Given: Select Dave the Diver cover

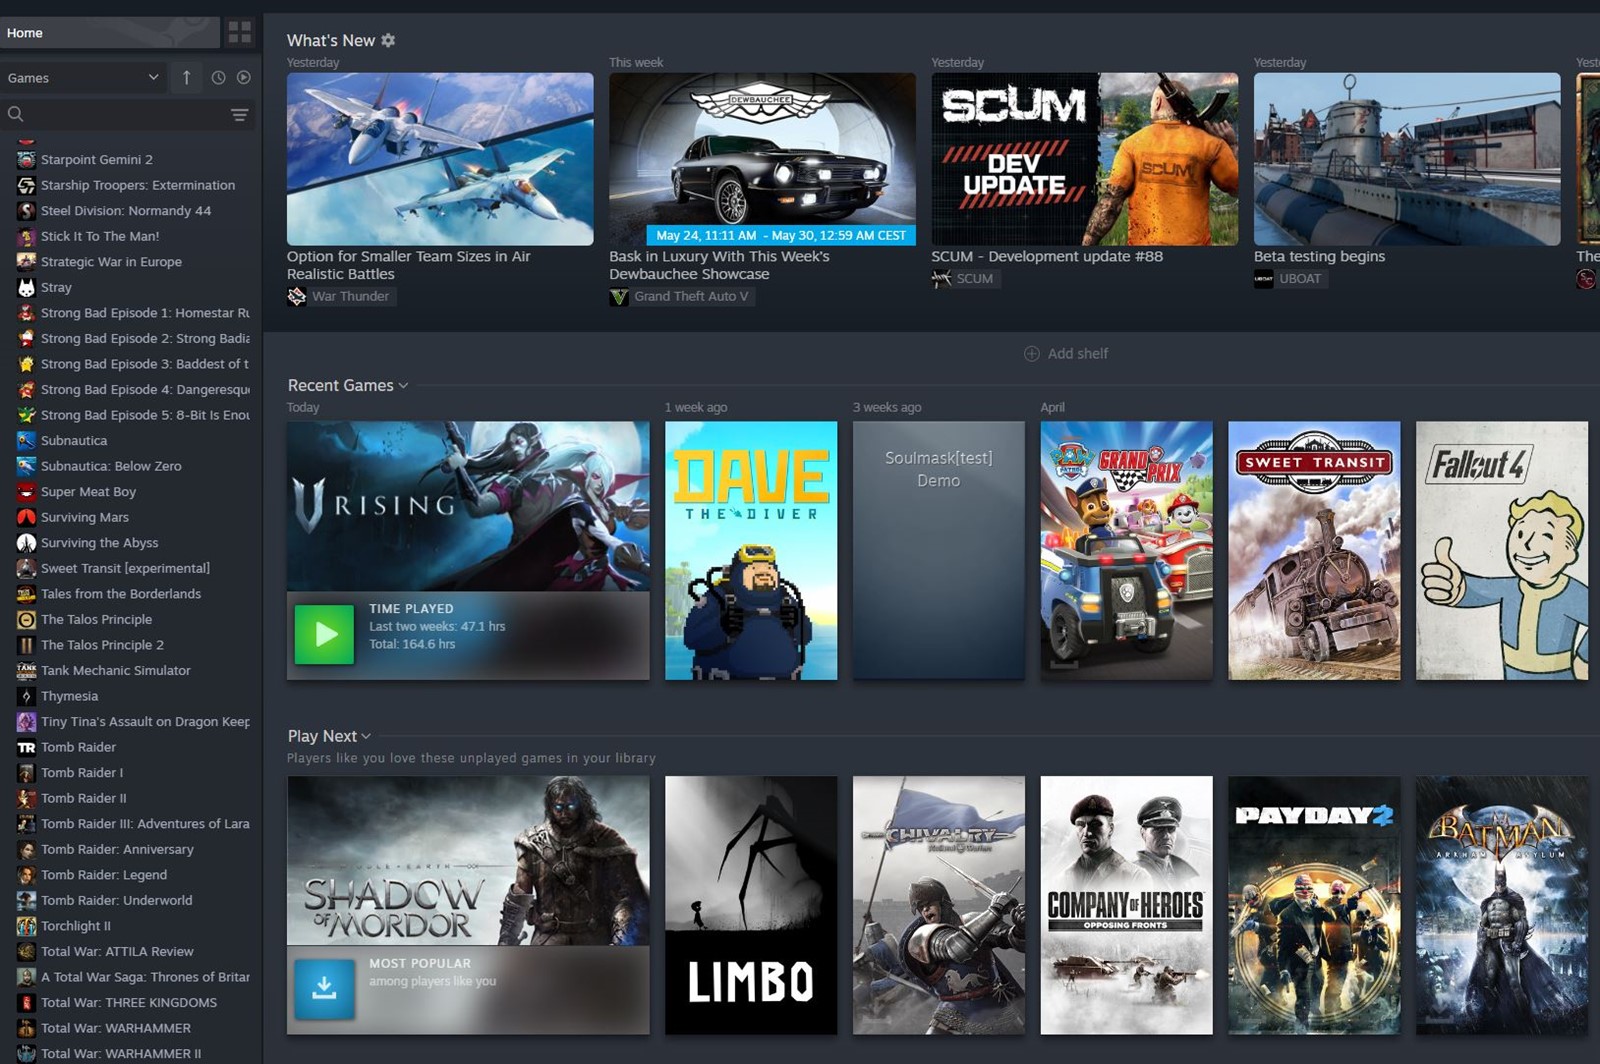Looking at the screenshot, I should pyautogui.click(x=751, y=550).
